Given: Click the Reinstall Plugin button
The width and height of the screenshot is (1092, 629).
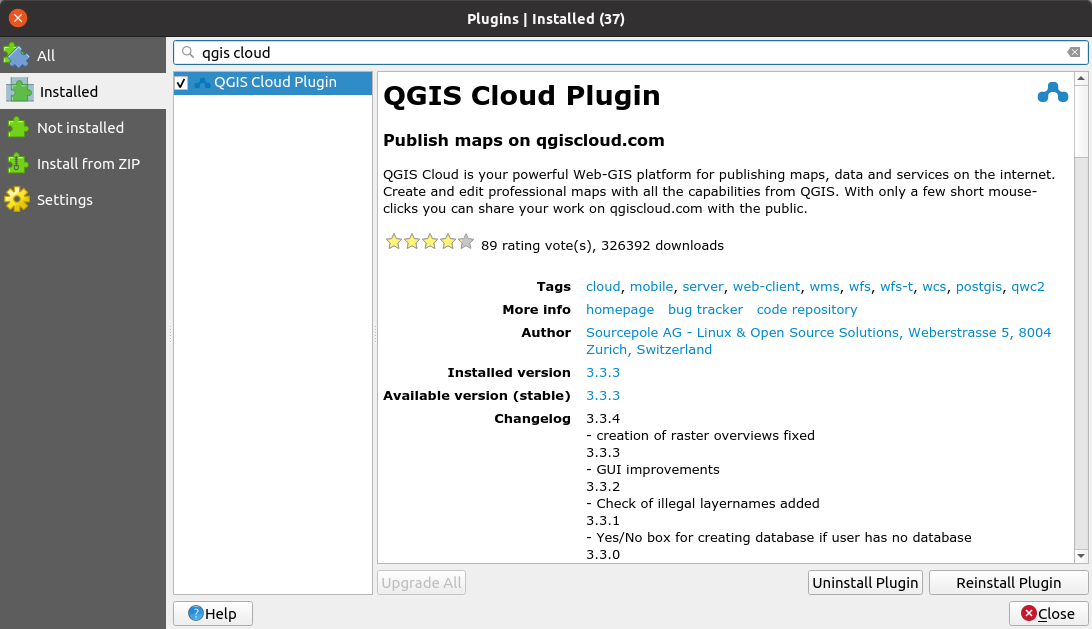Looking at the screenshot, I should (1008, 583).
